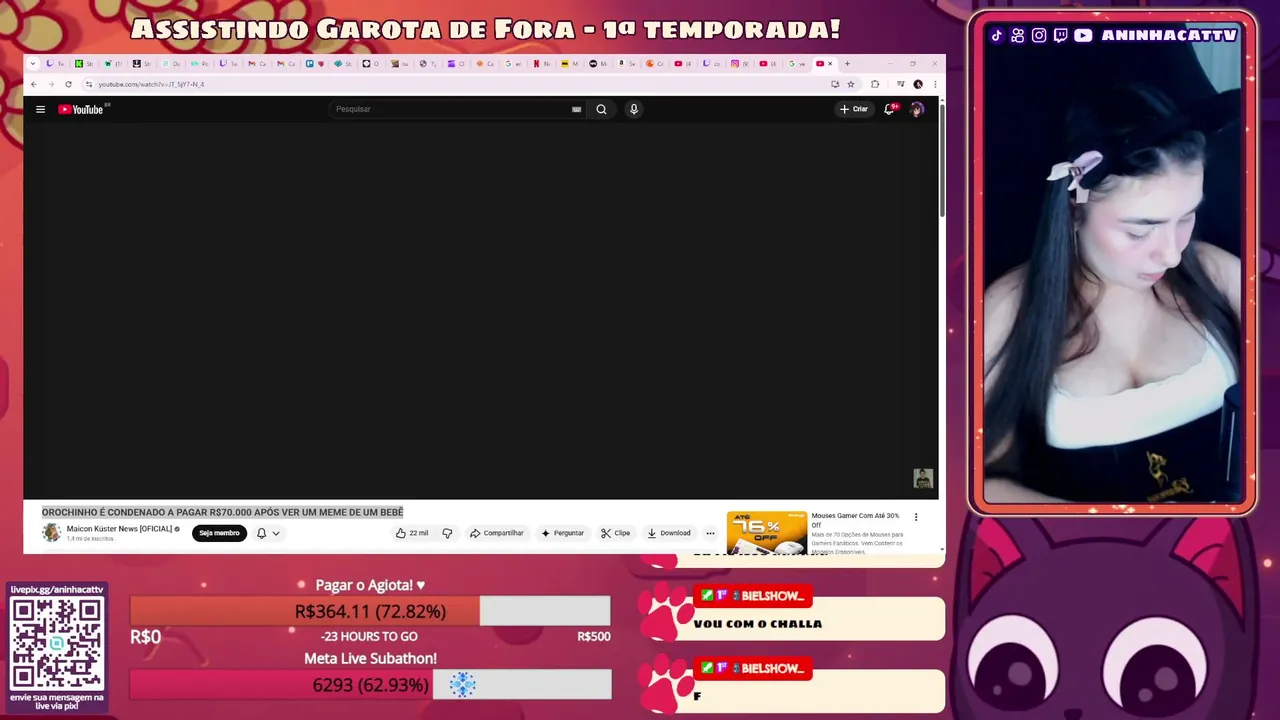Viewport: 1280px width, 720px height.
Task: Open Maicon Küster News [OFICIAL] channel link
Action: [119, 529]
